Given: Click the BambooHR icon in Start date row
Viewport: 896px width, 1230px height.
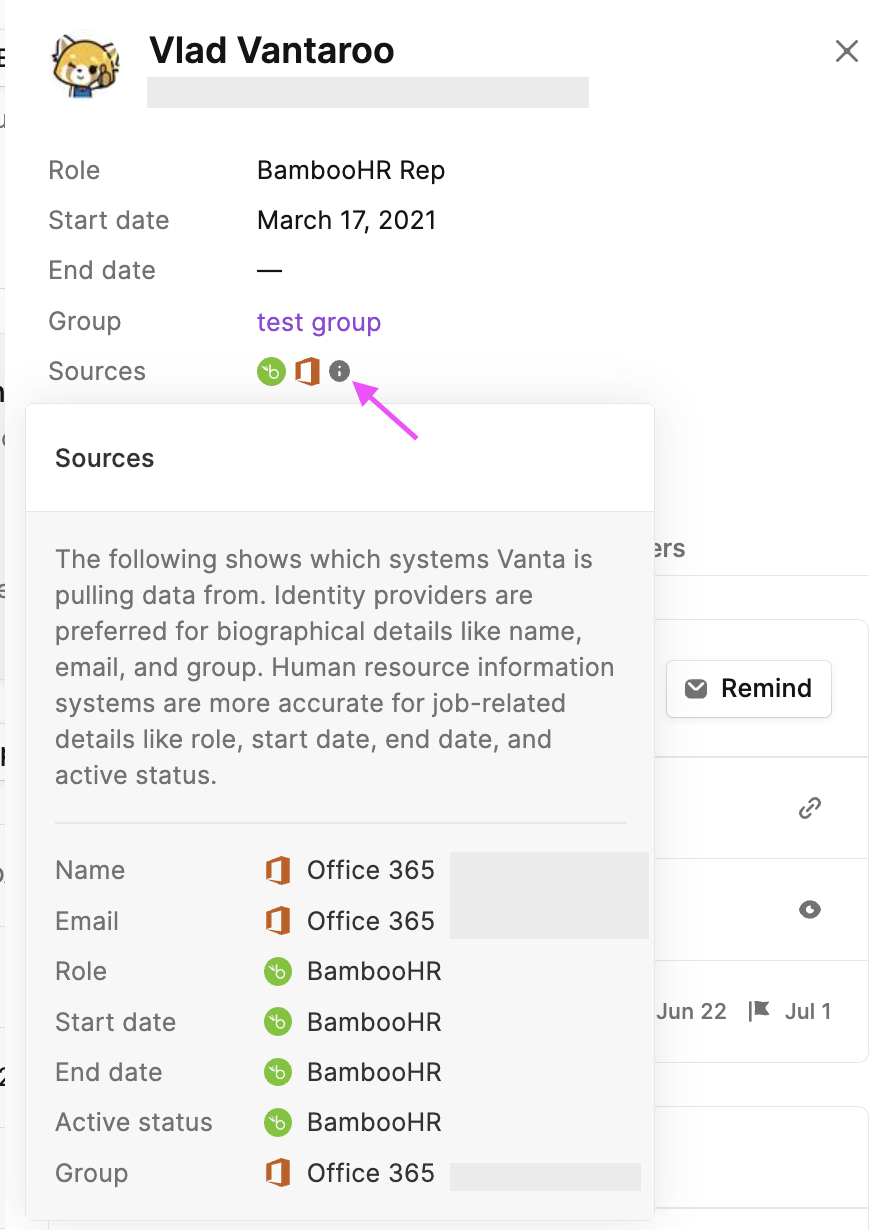Looking at the screenshot, I should 277,1022.
